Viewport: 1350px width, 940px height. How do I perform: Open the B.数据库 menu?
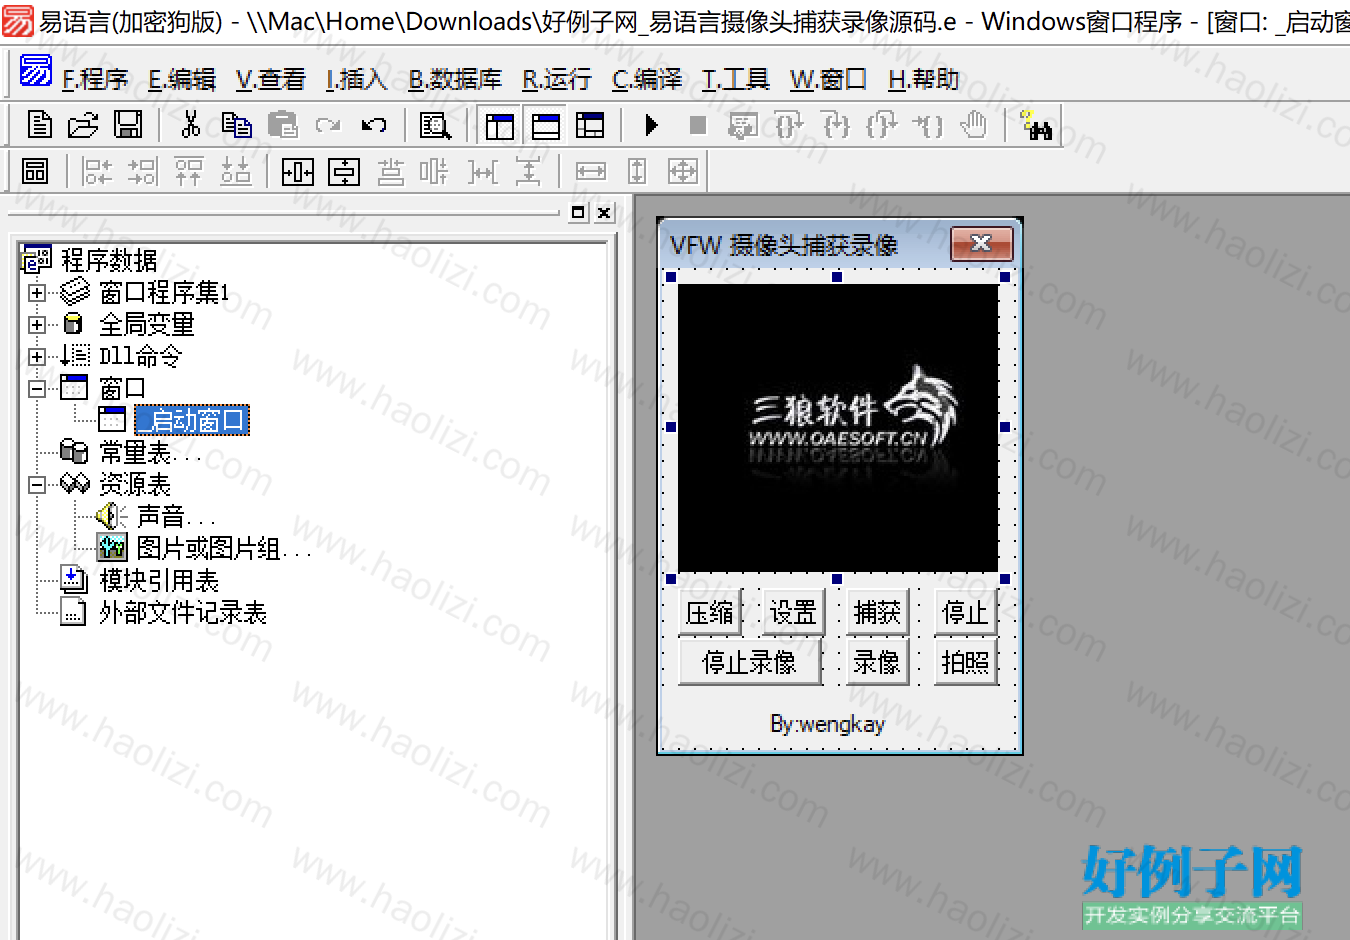(455, 79)
